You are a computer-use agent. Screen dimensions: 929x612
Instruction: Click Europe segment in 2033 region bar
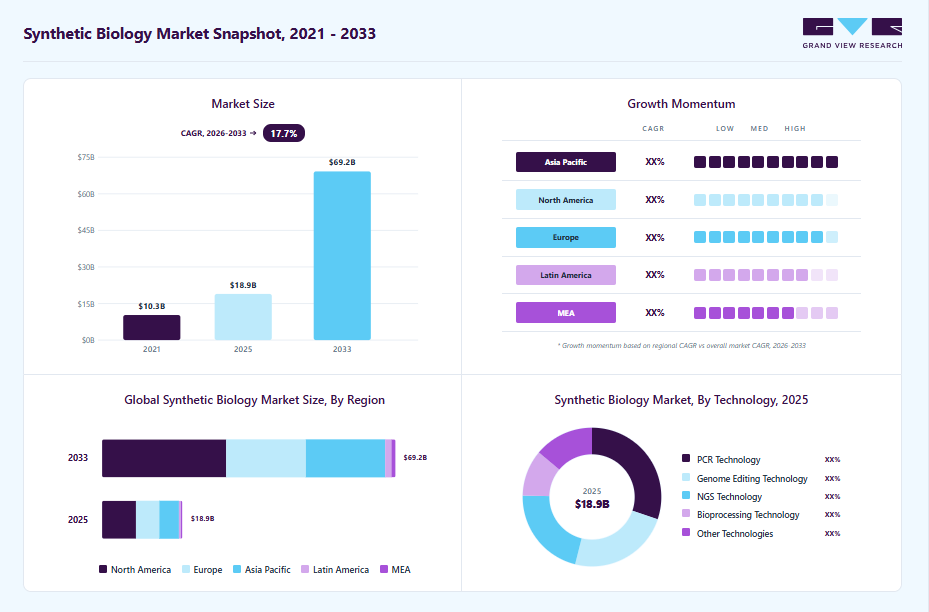point(266,458)
